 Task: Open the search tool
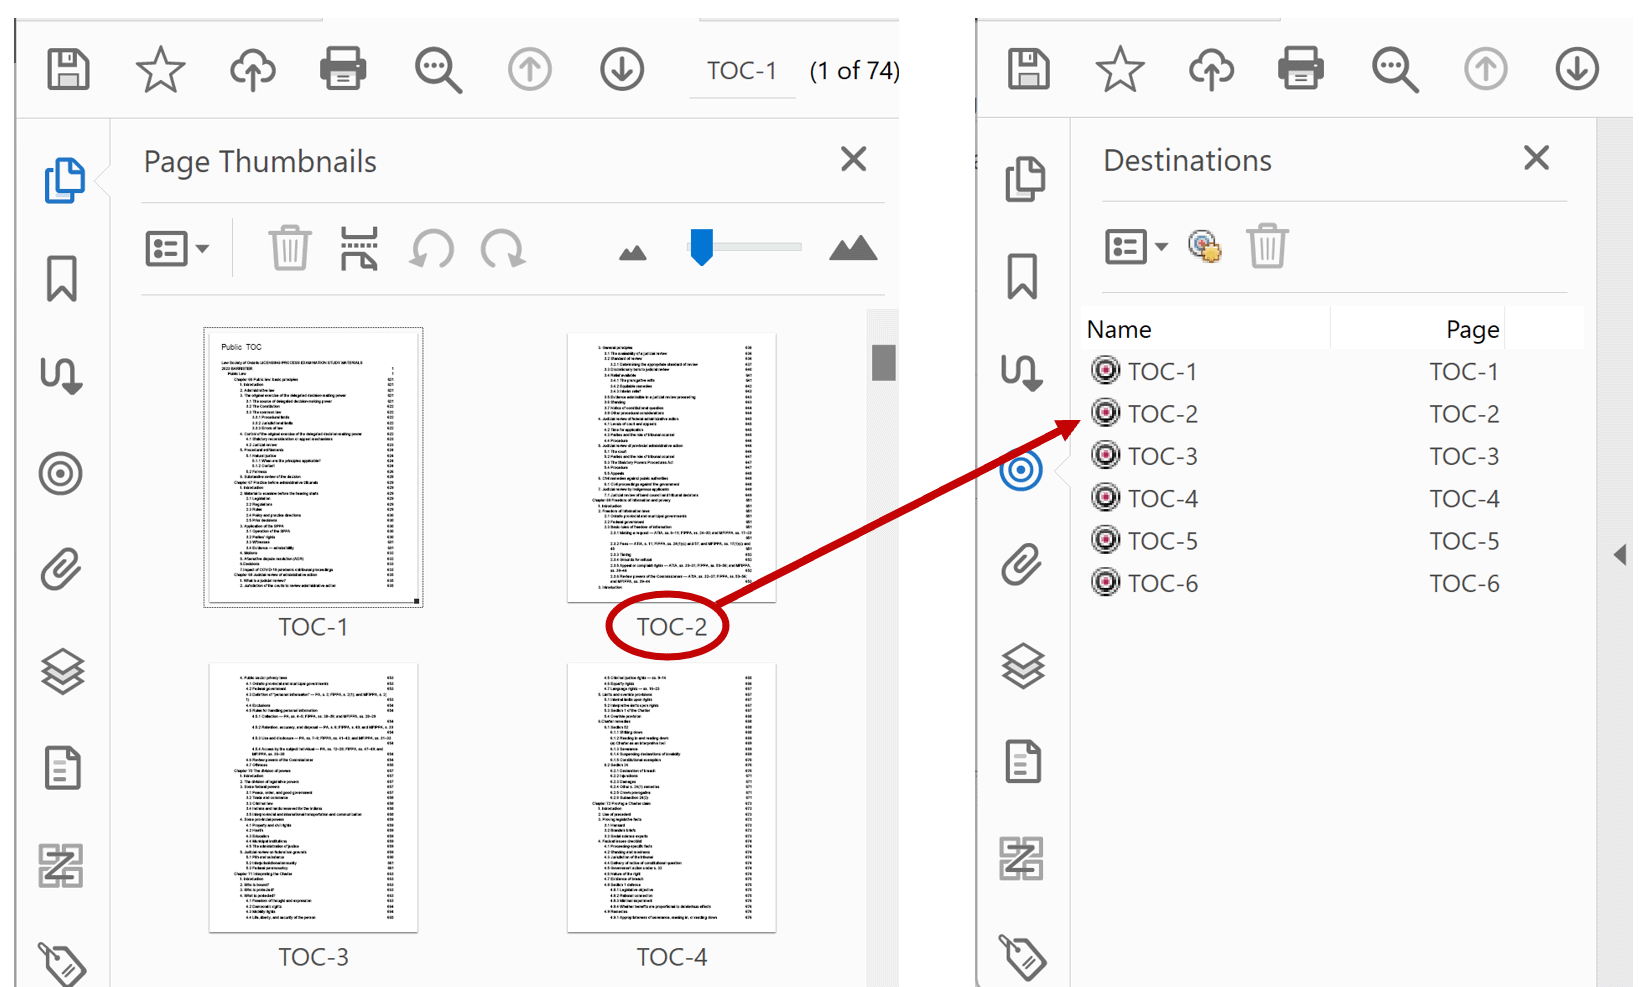point(437,68)
